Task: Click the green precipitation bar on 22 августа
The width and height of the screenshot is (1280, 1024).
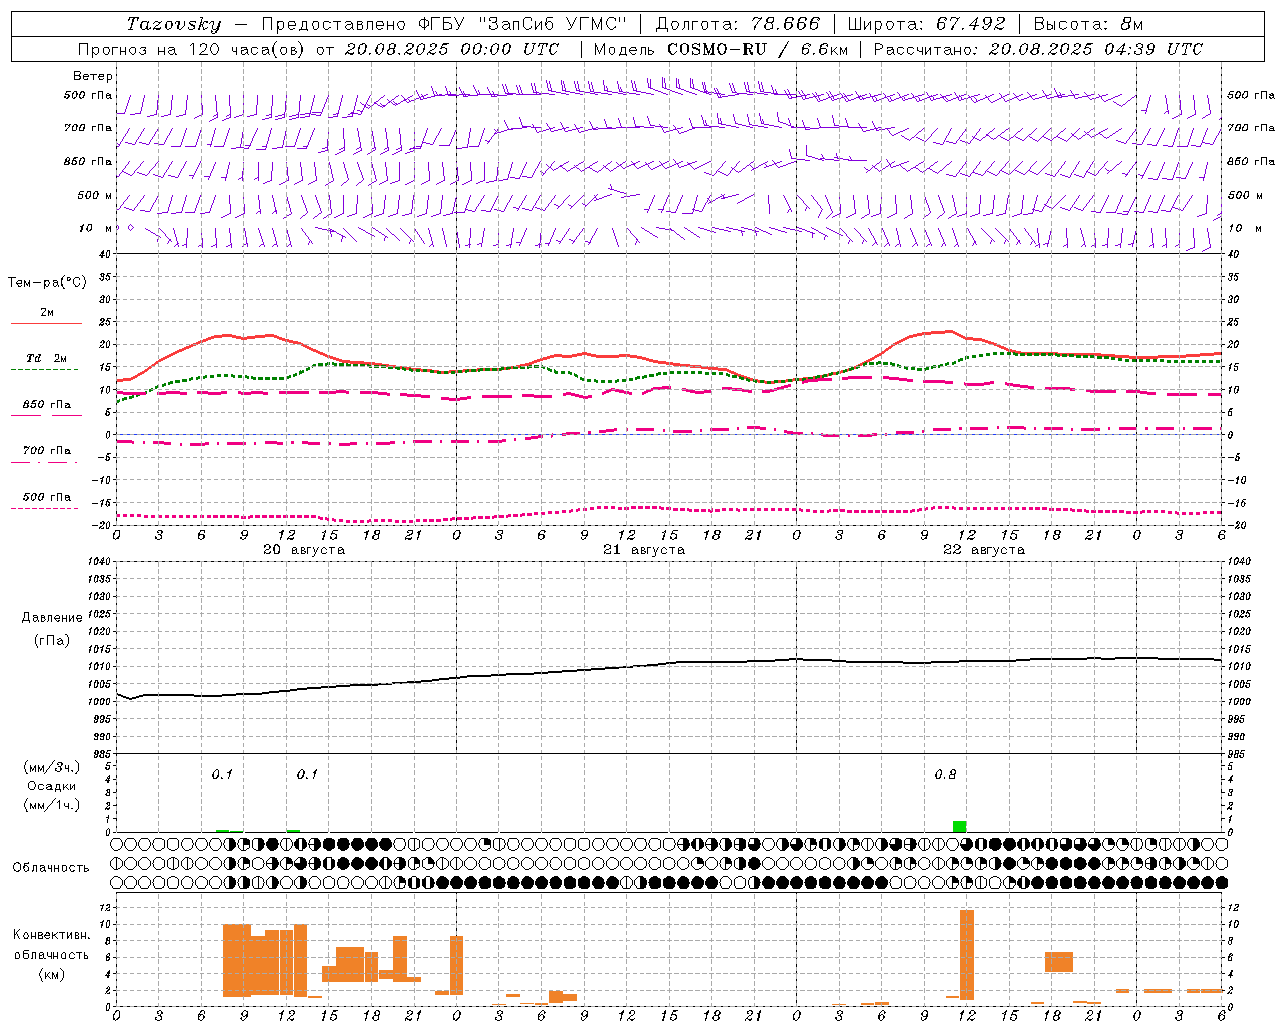Action: [x=960, y=826]
